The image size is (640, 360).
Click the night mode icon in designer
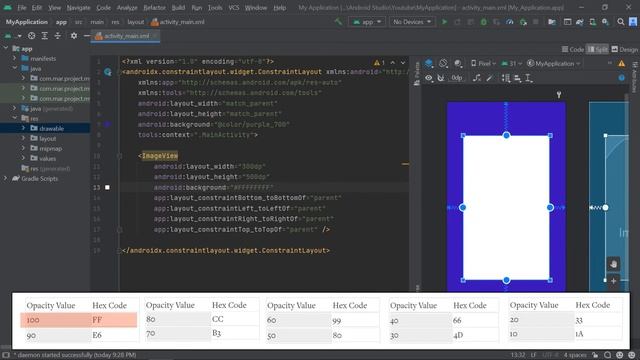[458, 63]
